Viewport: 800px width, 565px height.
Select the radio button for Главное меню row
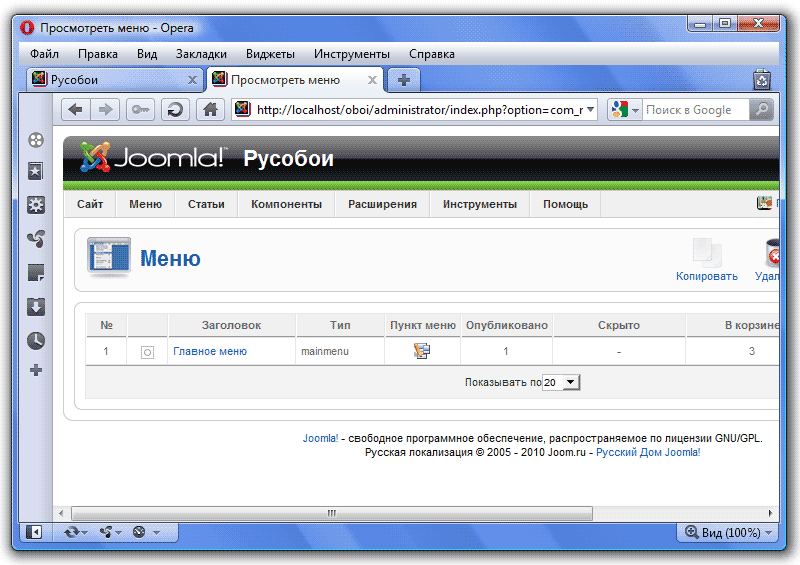pyautogui.click(x=147, y=352)
